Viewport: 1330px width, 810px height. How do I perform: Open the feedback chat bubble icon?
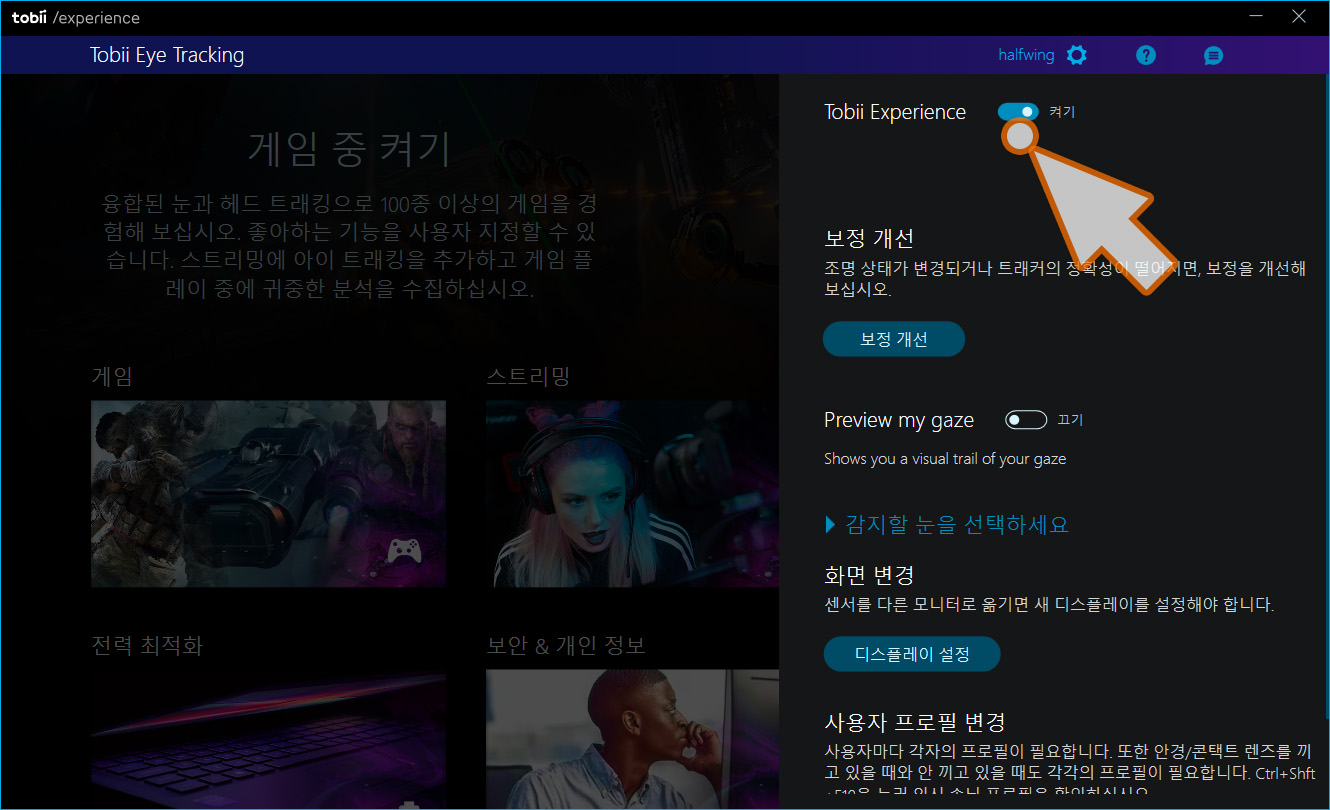tap(1213, 56)
